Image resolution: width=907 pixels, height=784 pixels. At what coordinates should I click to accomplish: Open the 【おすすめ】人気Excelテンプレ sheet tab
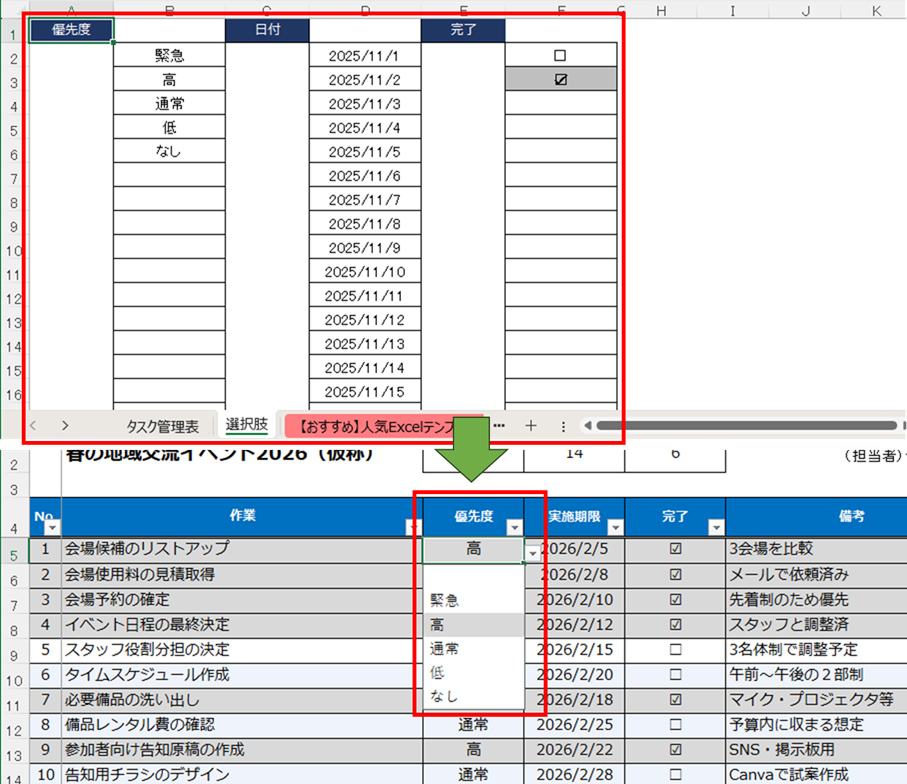tap(384, 426)
